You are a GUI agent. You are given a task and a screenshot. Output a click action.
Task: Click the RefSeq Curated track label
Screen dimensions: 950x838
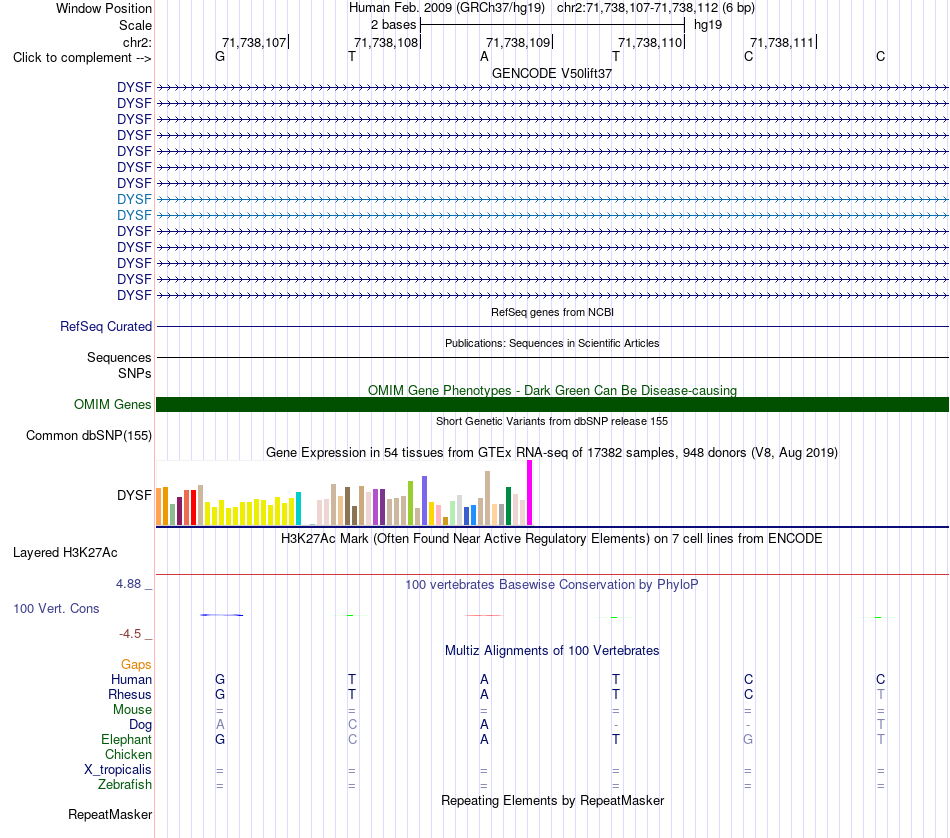pos(106,327)
